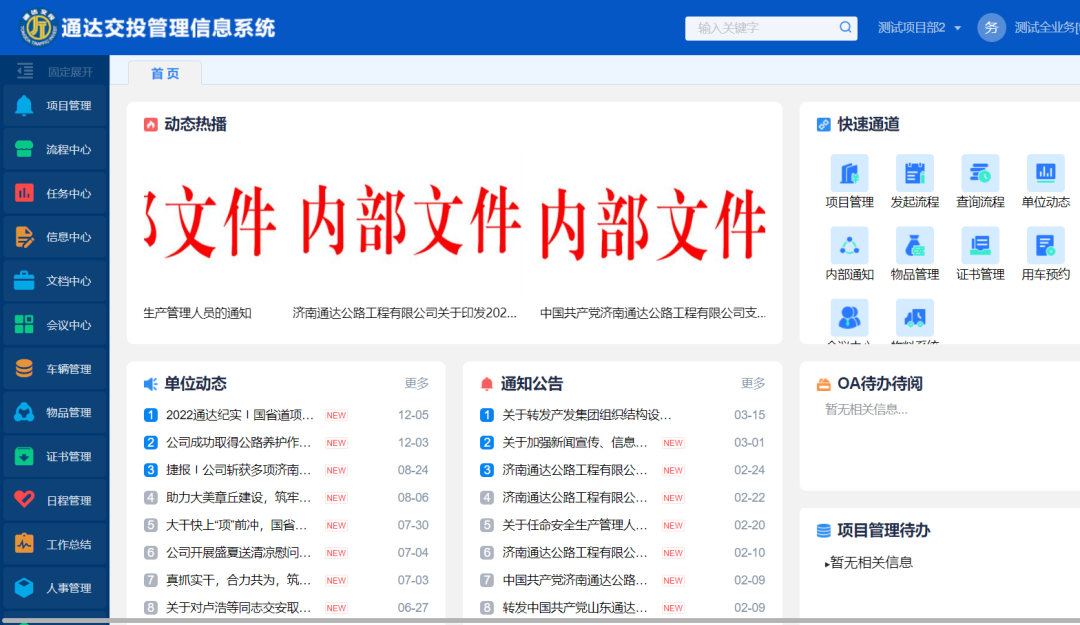Image resolution: width=1080 pixels, height=625 pixels.
Task: Go to 工作总结 in the sidebar
Action: [x=54, y=545]
